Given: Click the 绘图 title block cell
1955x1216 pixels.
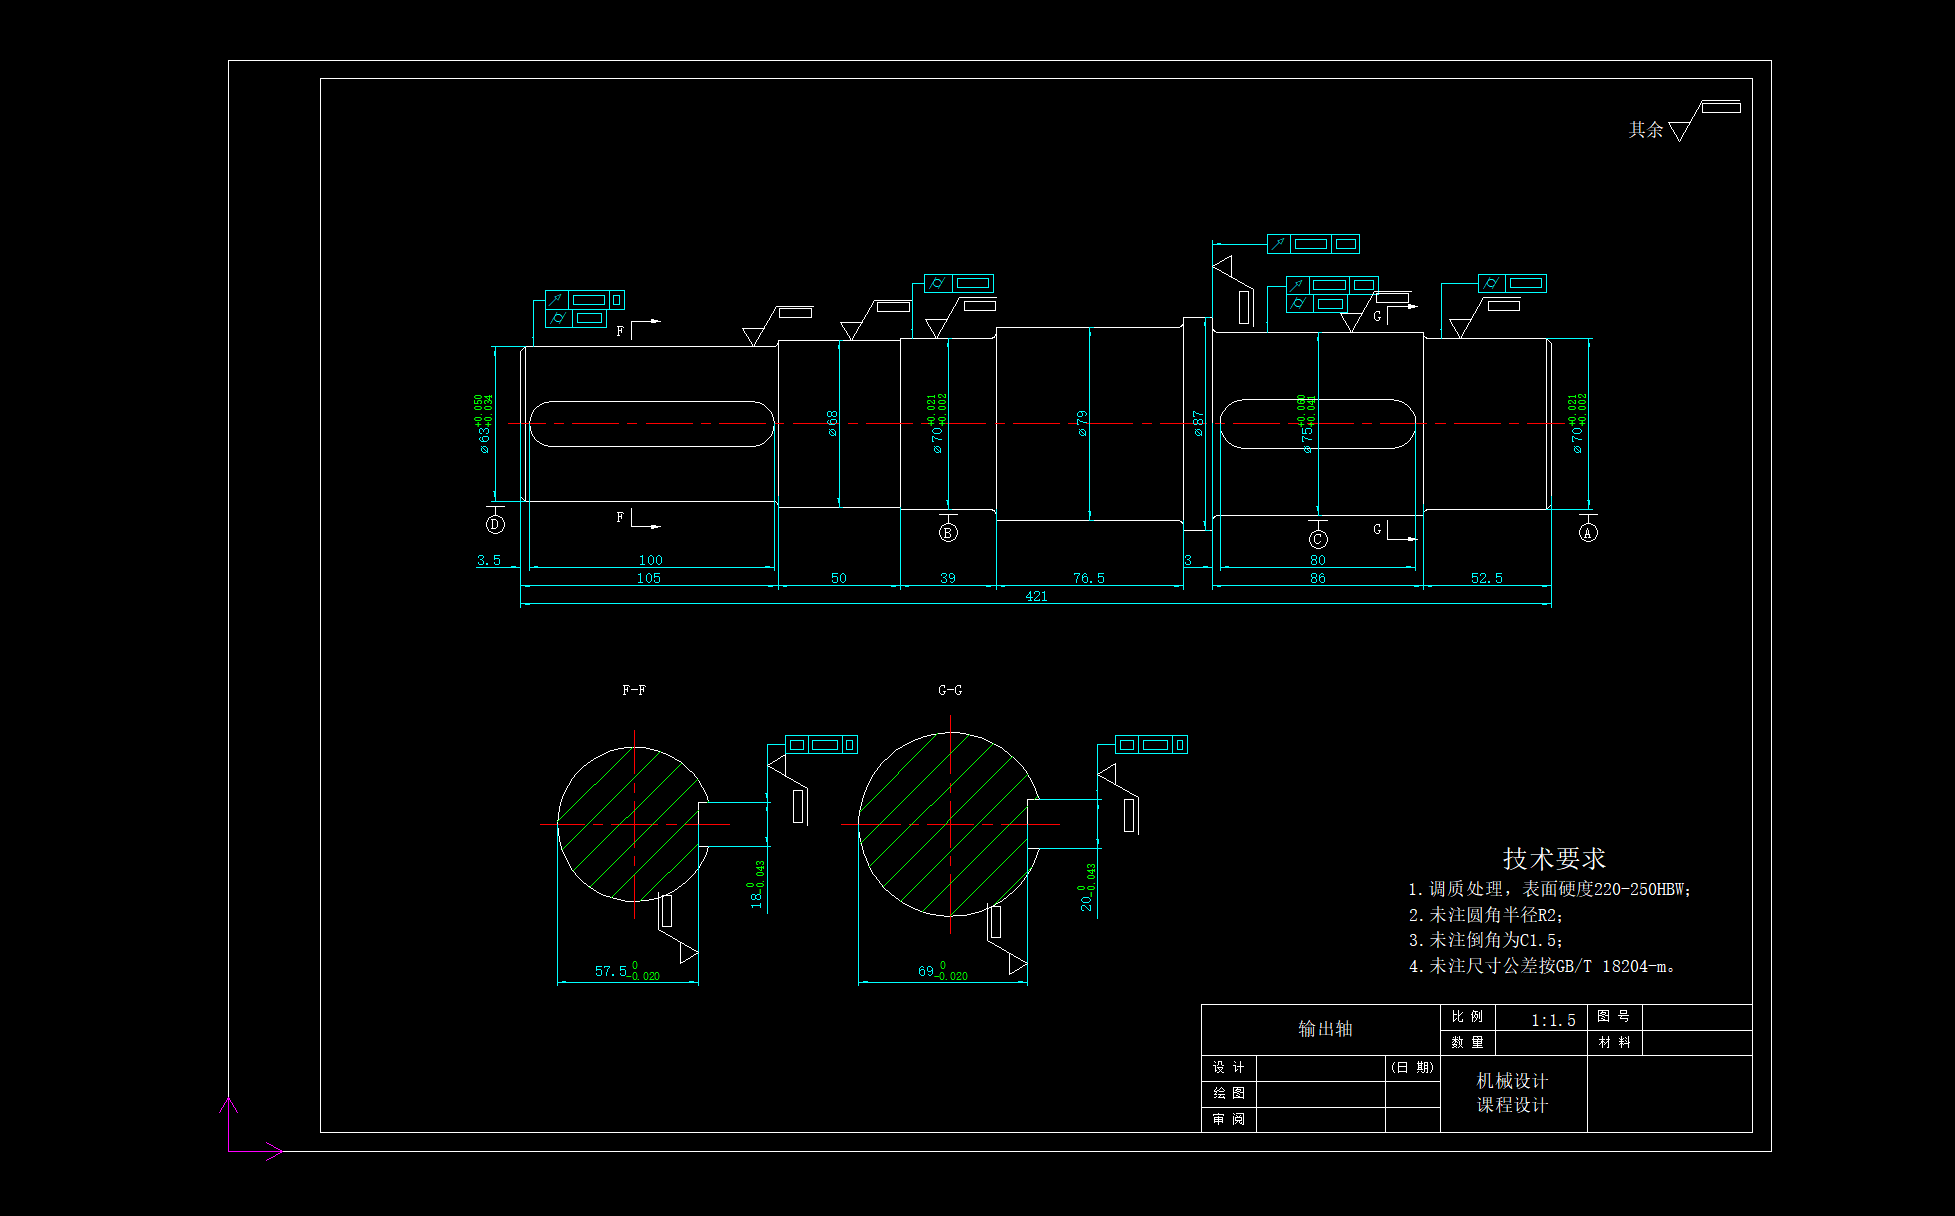Looking at the screenshot, I should click(x=1228, y=1093).
